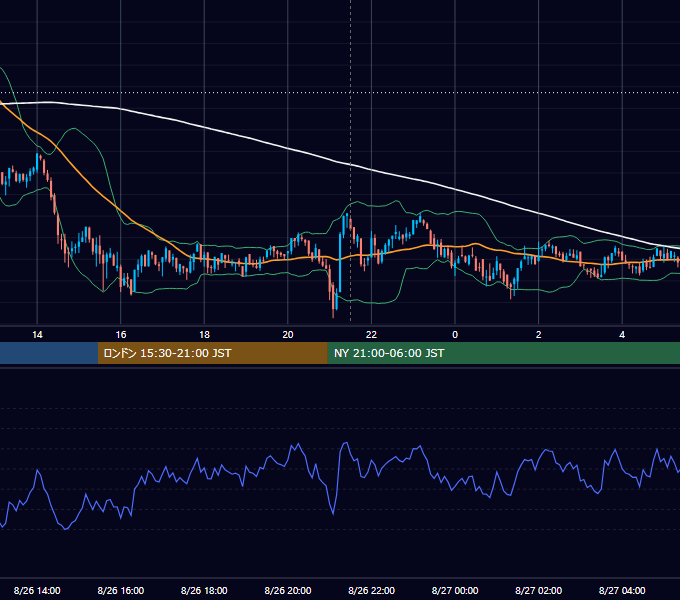Click the London 15:30-21:00 JST session bar
The image size is (680, 600).
pyautogui.click(x=212, y=353)
